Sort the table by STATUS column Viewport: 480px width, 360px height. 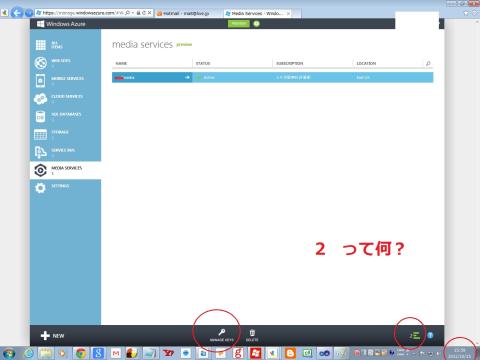[203, 63]
